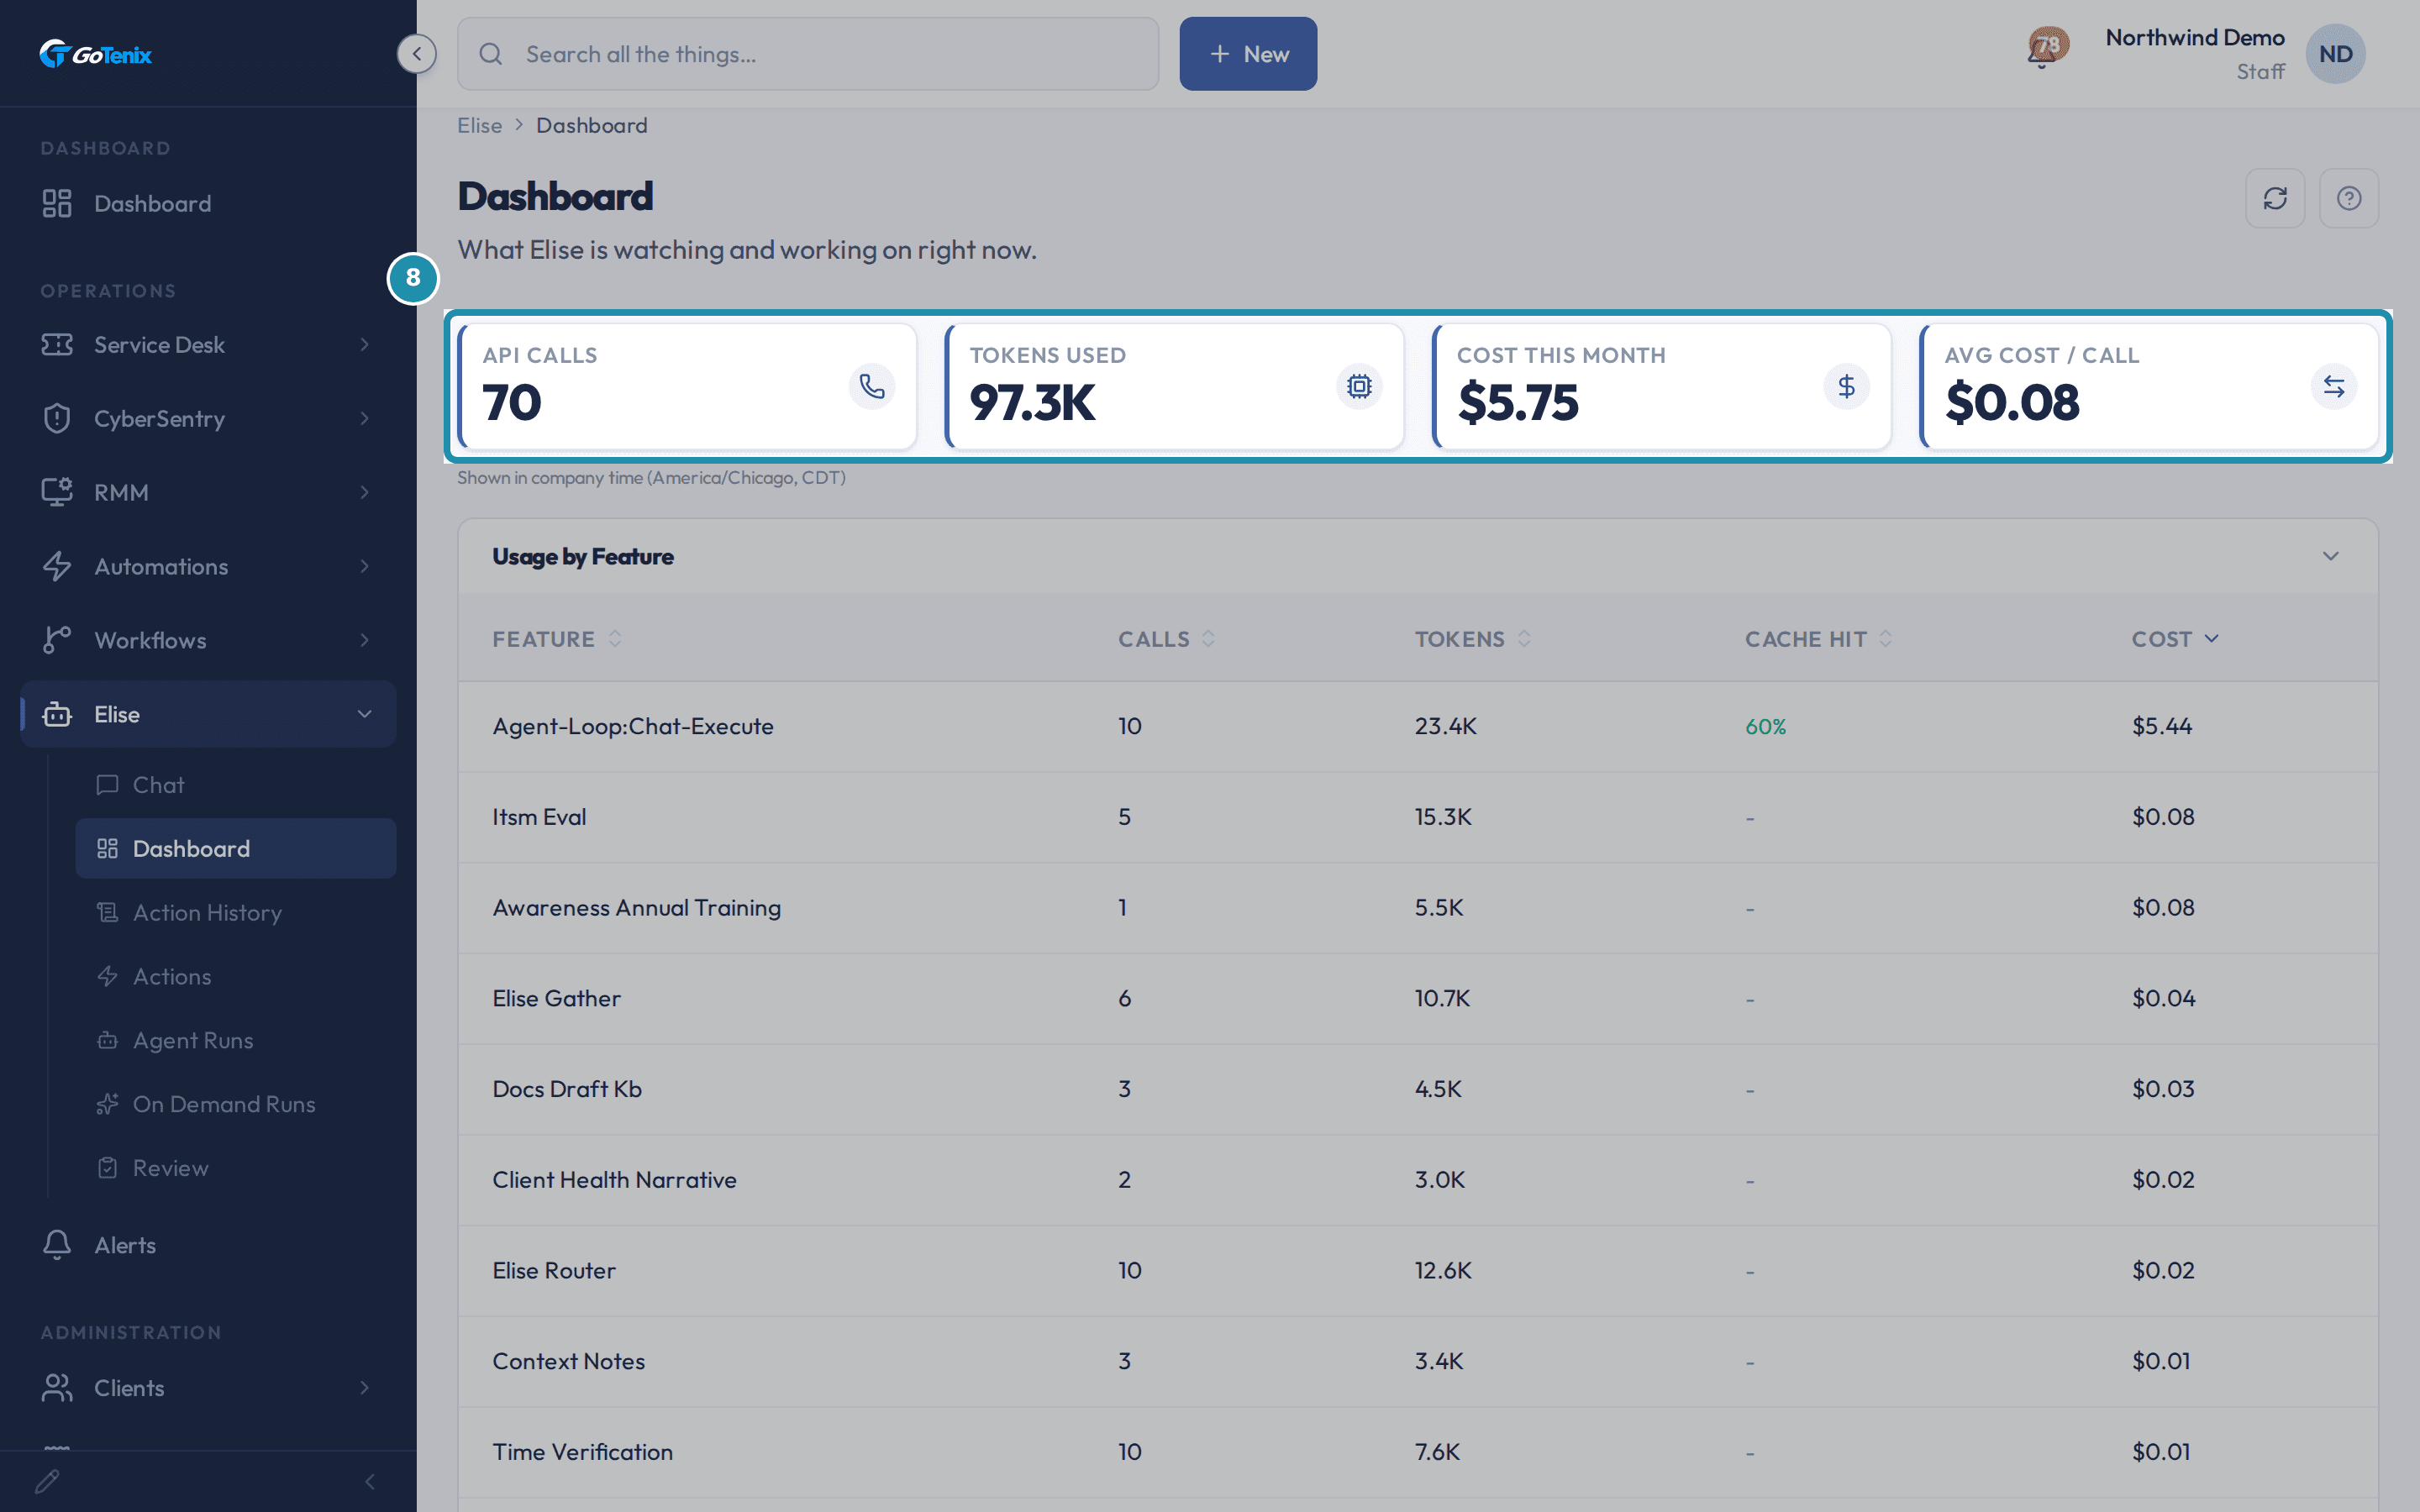This screenshot has width=2420, height=1512.
Task: Open the ND user avatar menu
Action: [x=2335, y=54]
